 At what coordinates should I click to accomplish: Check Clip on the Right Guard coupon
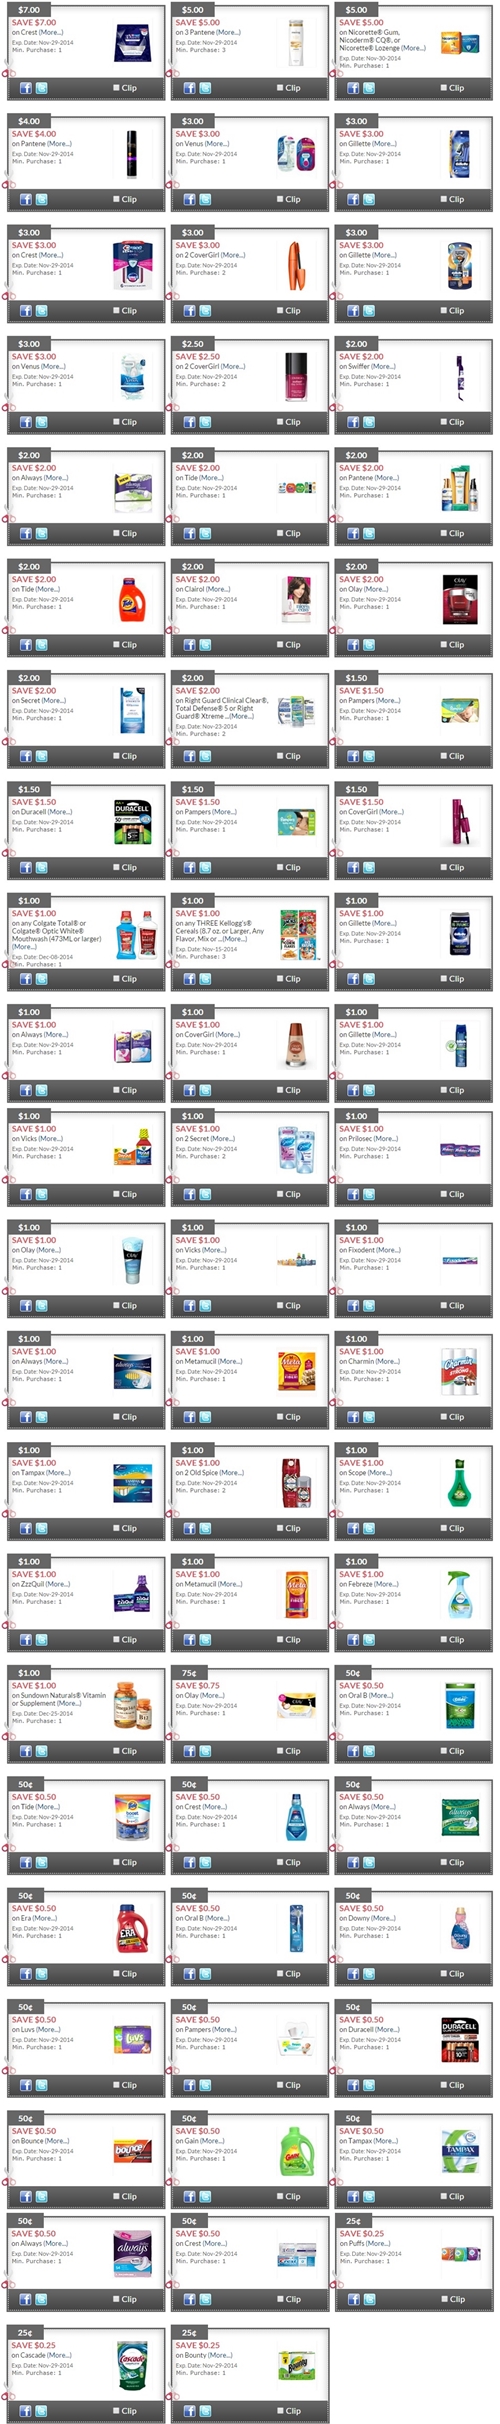[x=281, y=756]
